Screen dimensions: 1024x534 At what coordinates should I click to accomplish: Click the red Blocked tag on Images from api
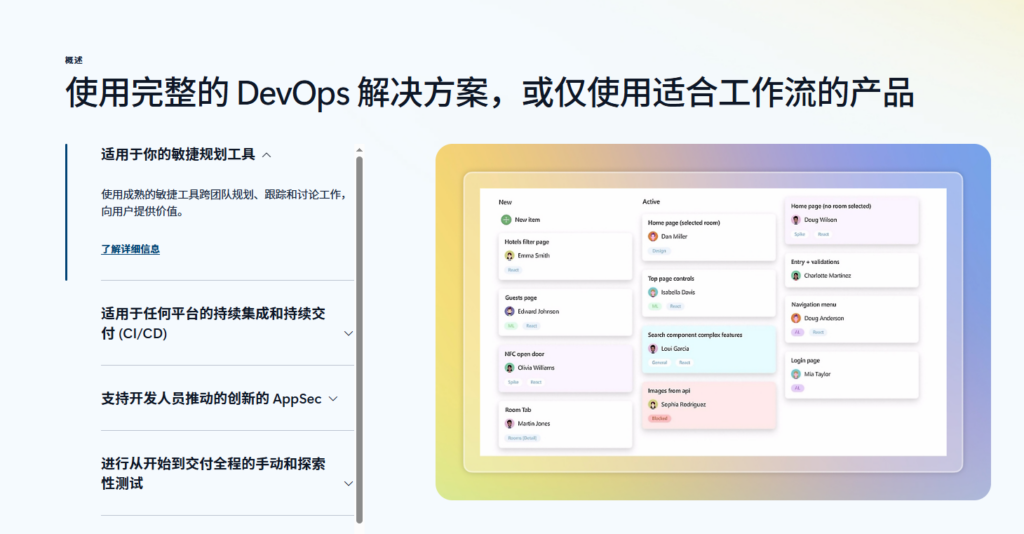click(x=660, y=418)
